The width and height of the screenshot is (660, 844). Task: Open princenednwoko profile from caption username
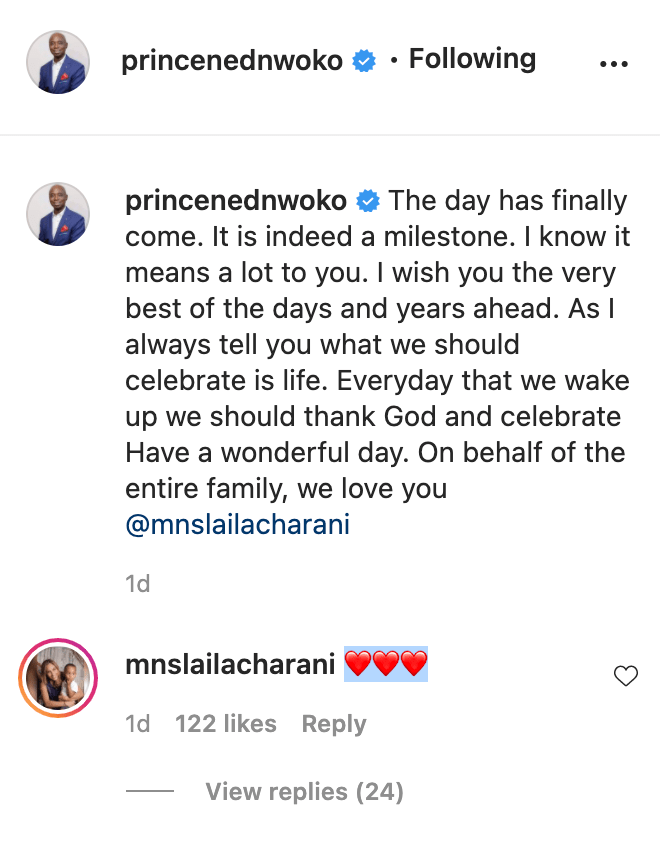click(x=236, y=201)
